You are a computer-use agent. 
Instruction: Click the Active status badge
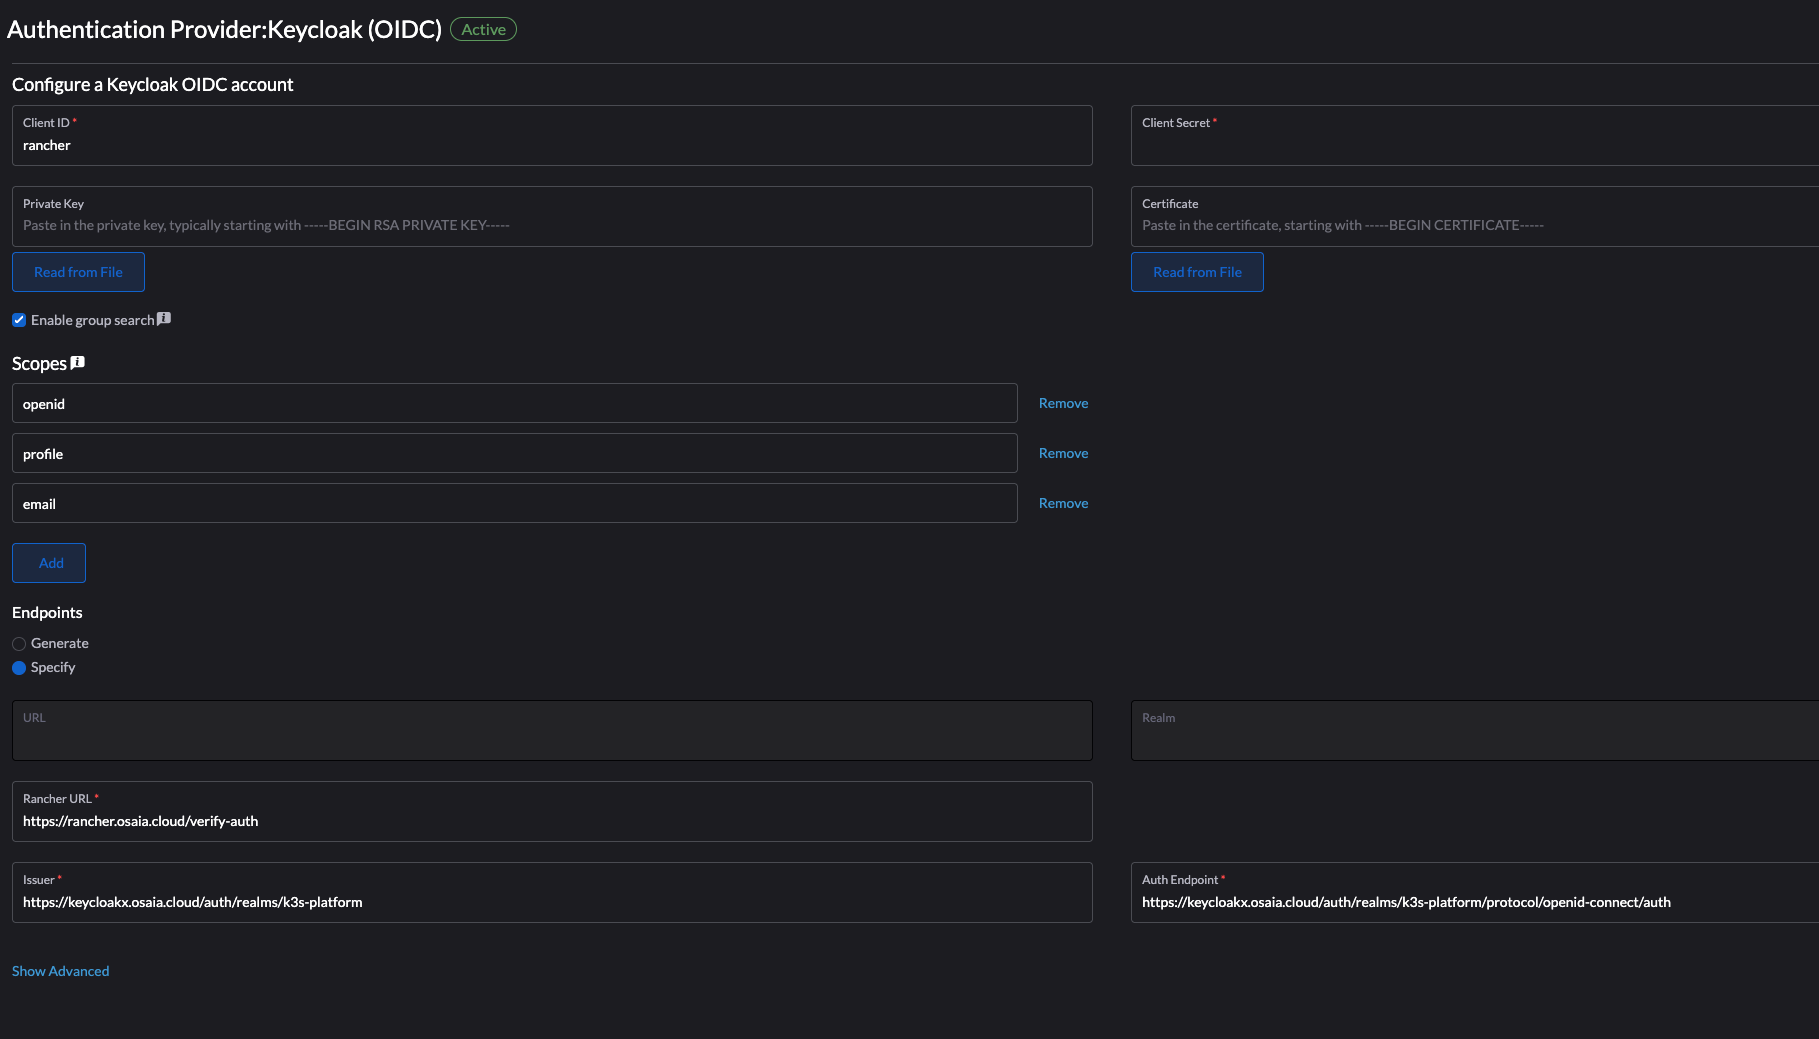coord(483,29)
